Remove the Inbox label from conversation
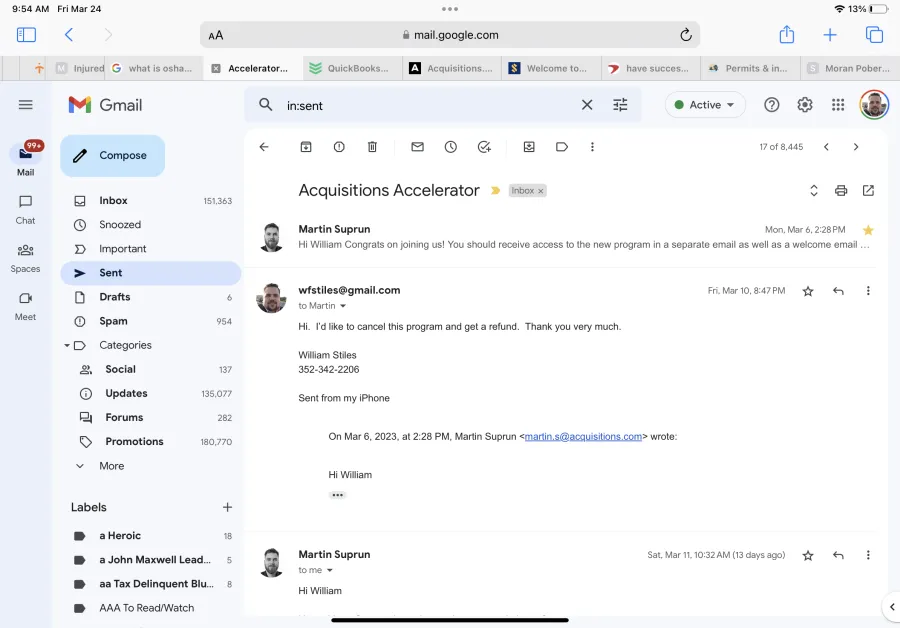 [541, 191]
